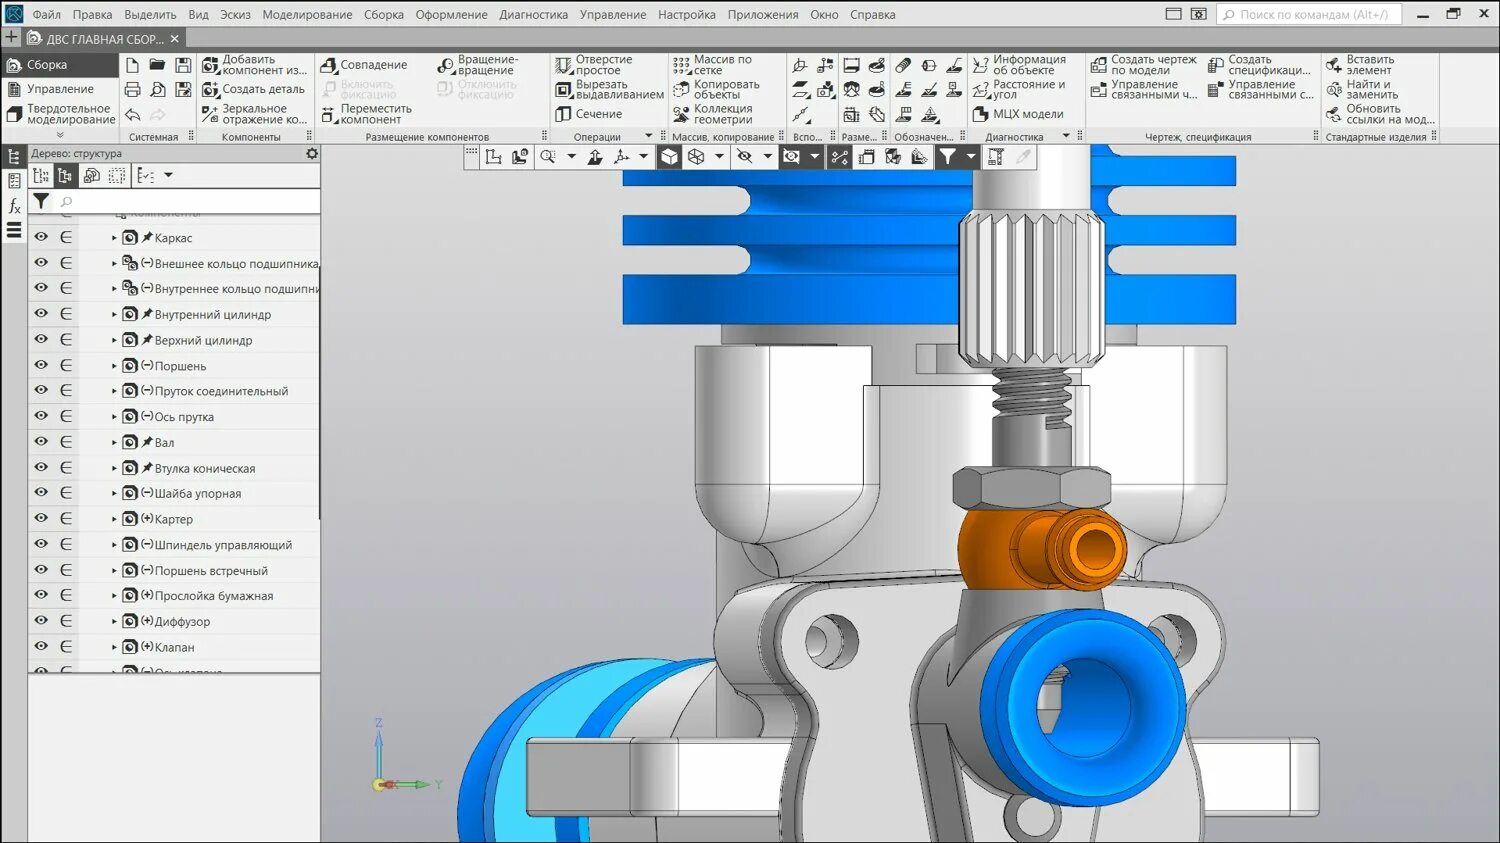
Task: Toggle visibility of Шайба упорная
Action: tap(41, 492)
